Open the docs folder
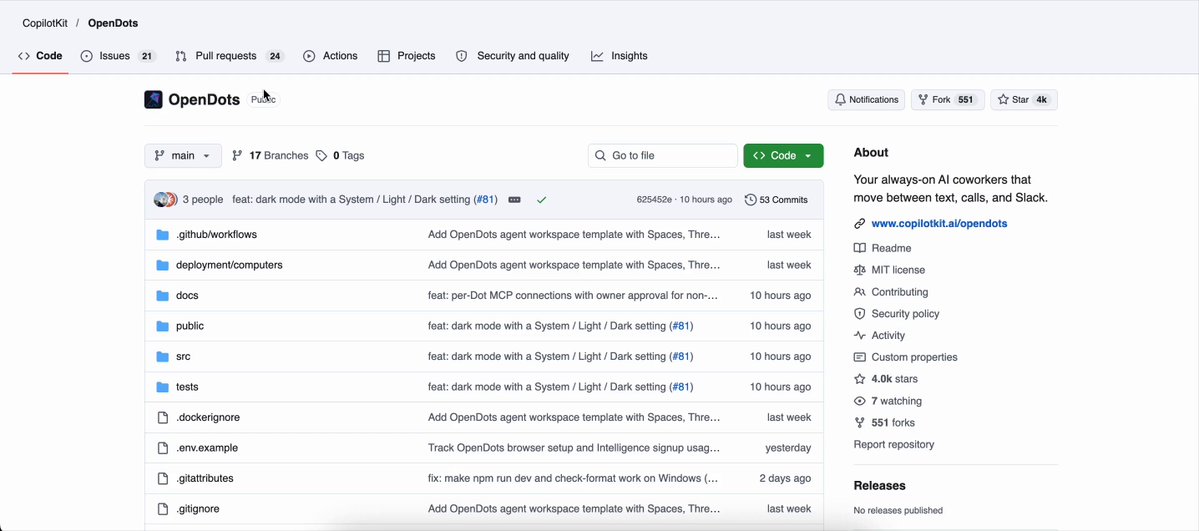 click(187, 295)
